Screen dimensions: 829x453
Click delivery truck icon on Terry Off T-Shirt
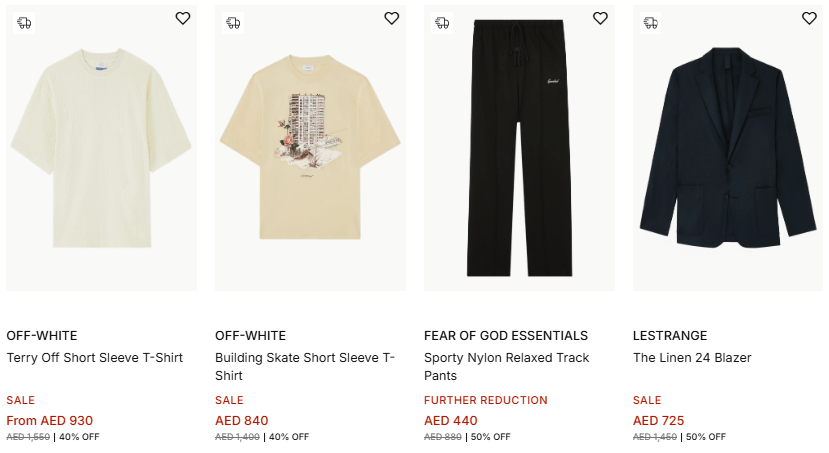(24, 22)
